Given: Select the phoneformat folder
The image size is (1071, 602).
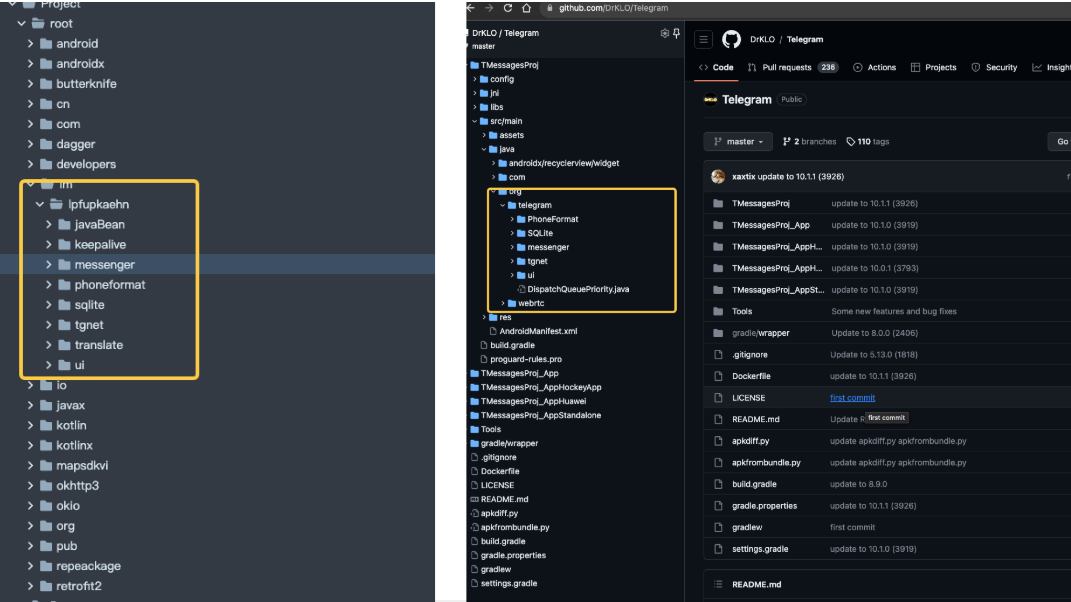Looking at the screenshot, I should 110,285.
